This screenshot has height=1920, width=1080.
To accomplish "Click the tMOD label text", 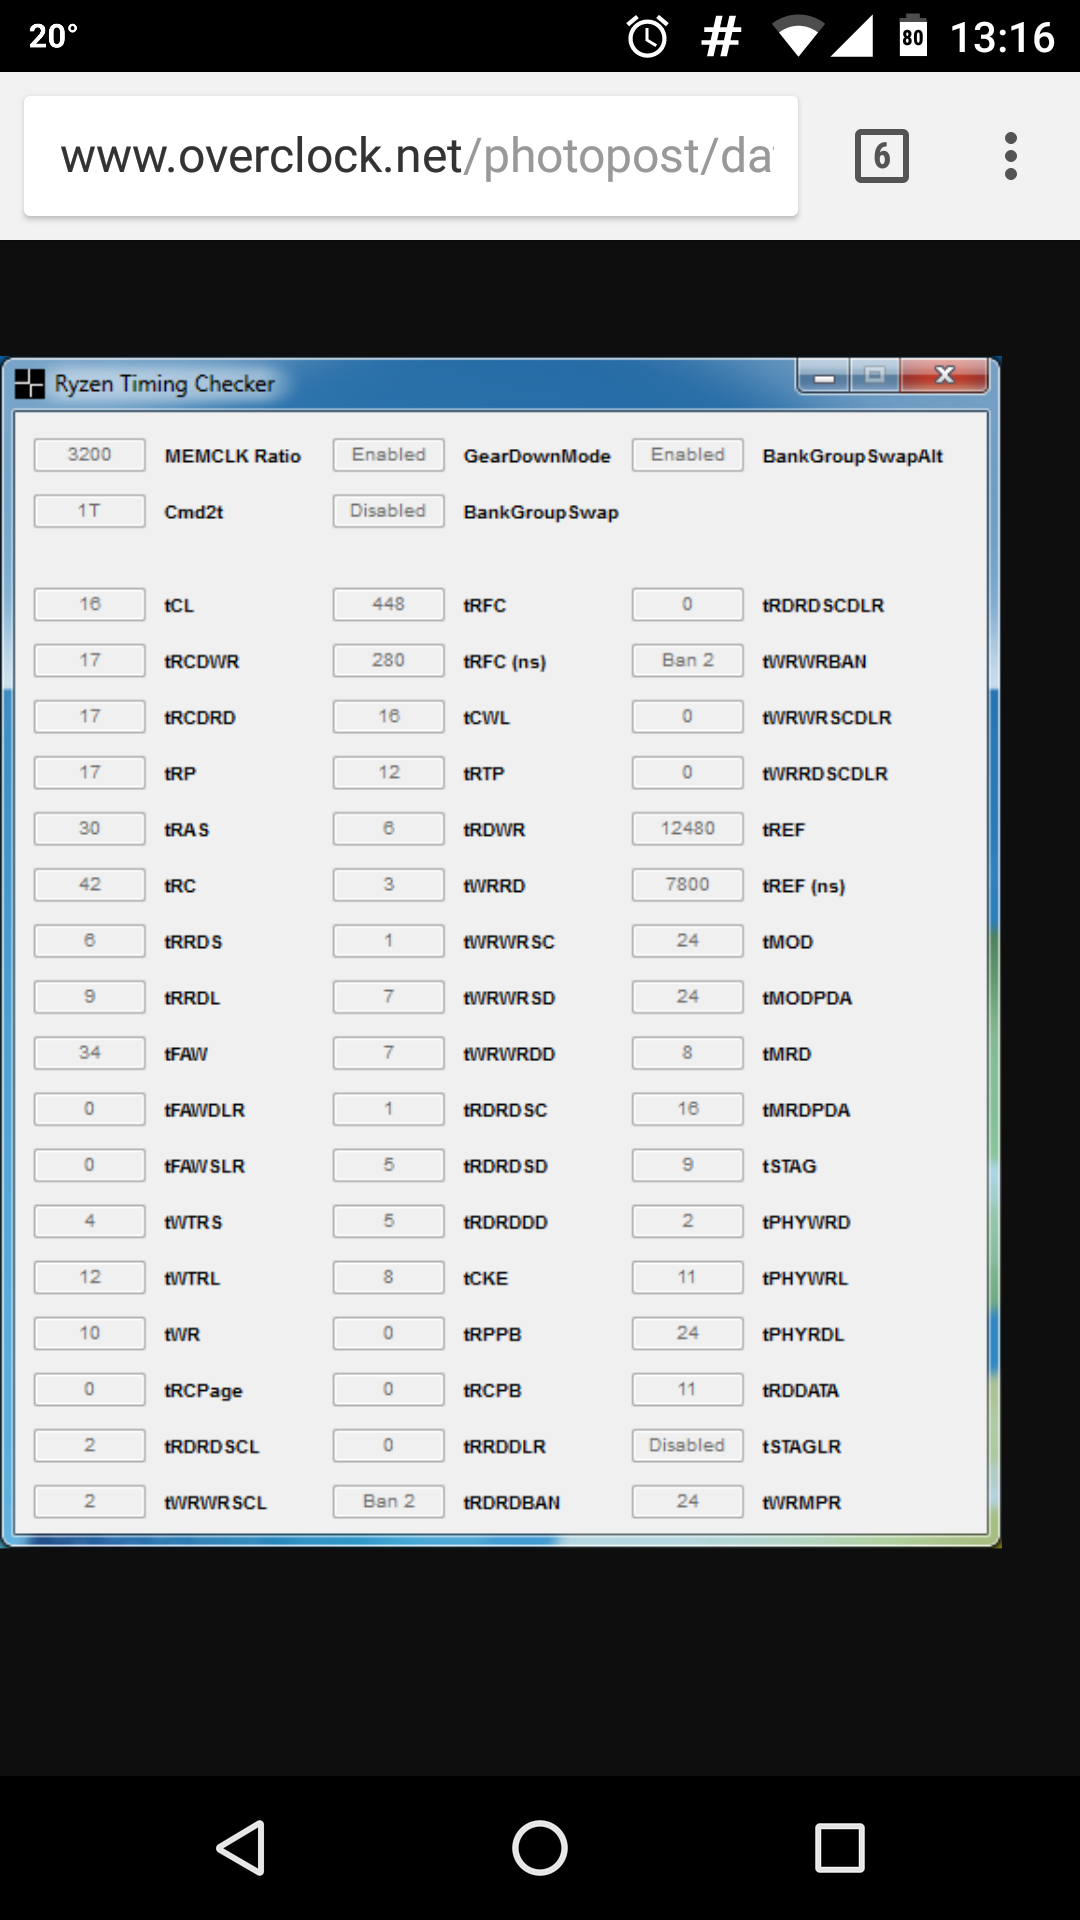I will tap(788, 942).
